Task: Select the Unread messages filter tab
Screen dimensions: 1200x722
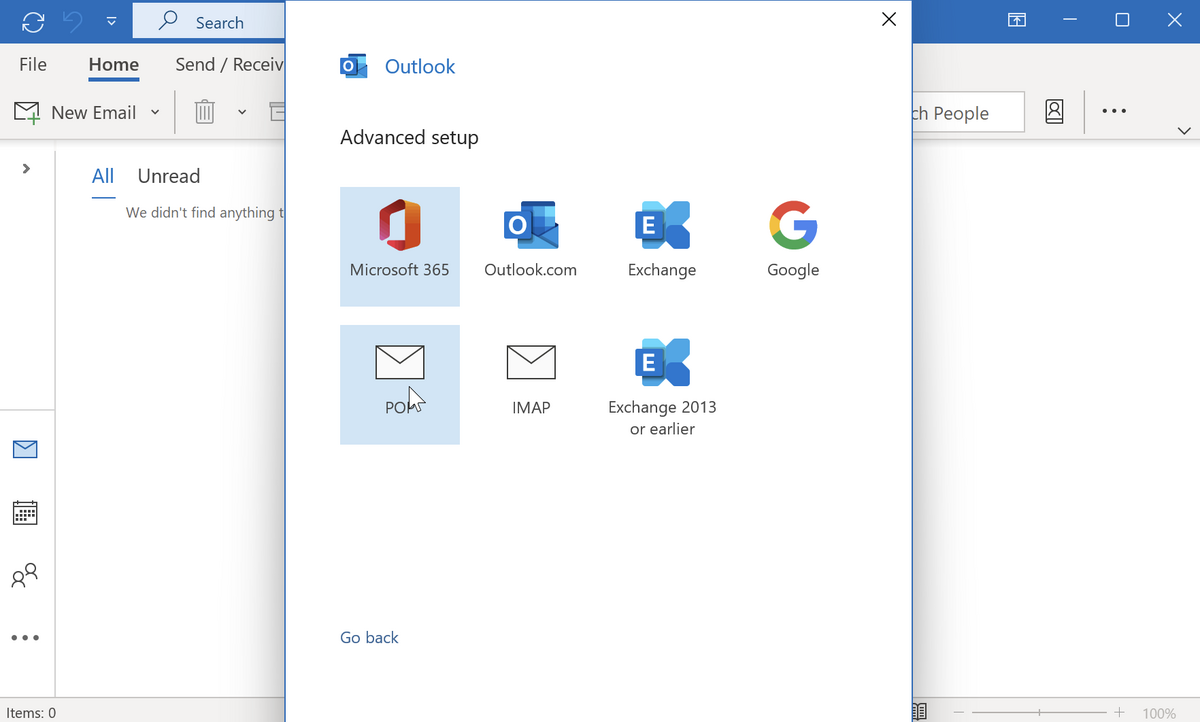Action: point(169,177)
